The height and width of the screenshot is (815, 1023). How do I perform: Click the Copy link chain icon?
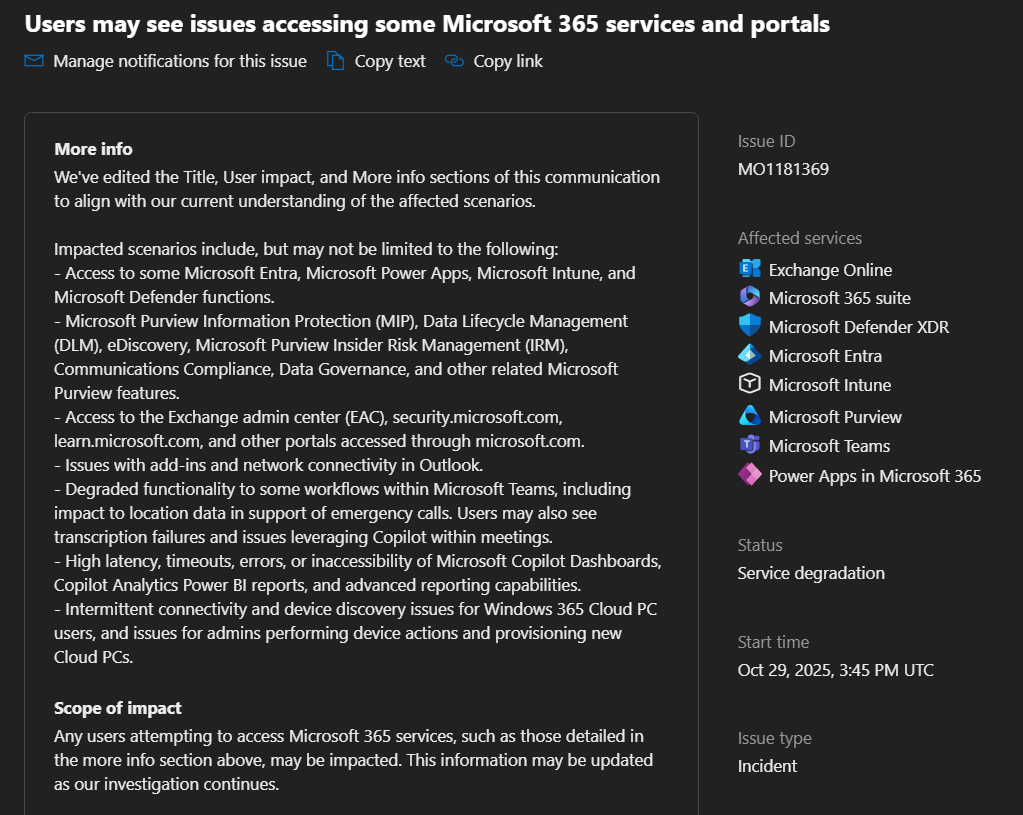[455, 61]
